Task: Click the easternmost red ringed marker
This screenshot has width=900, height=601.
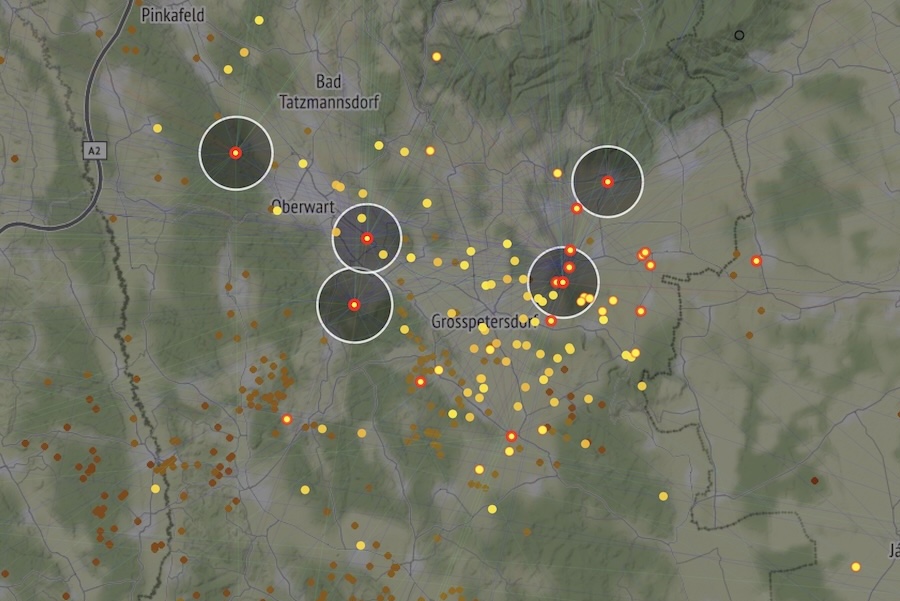Action: point(756,261)
